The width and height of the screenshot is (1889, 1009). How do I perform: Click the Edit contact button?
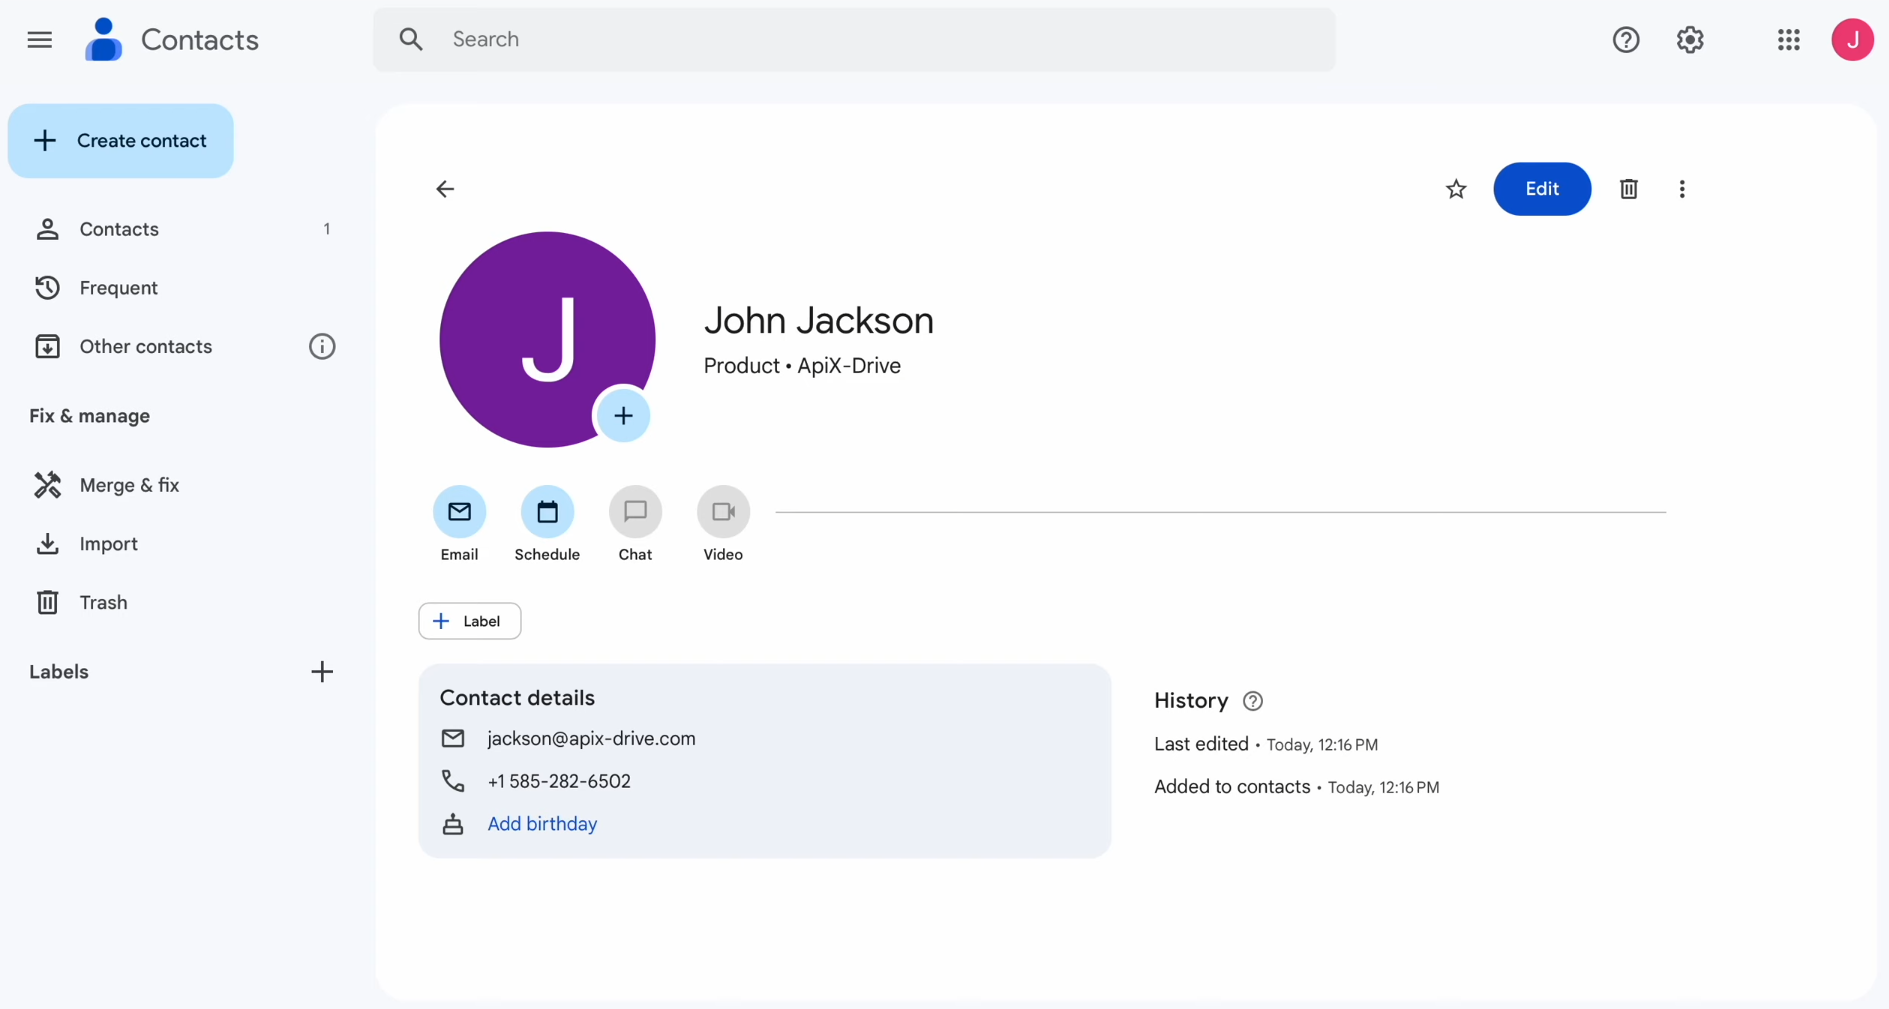1542,189
